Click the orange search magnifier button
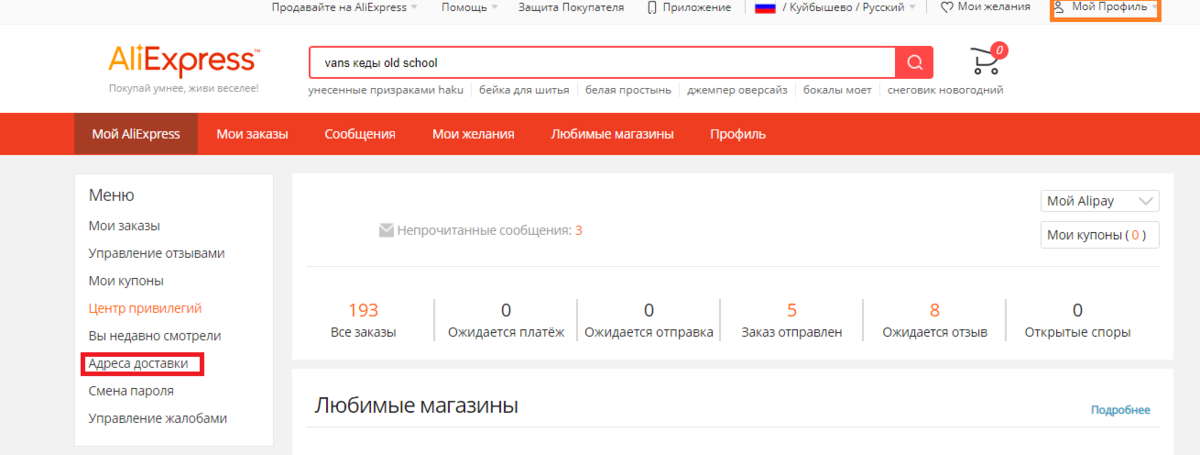The image size is (1200, 455). click(914, 62)
